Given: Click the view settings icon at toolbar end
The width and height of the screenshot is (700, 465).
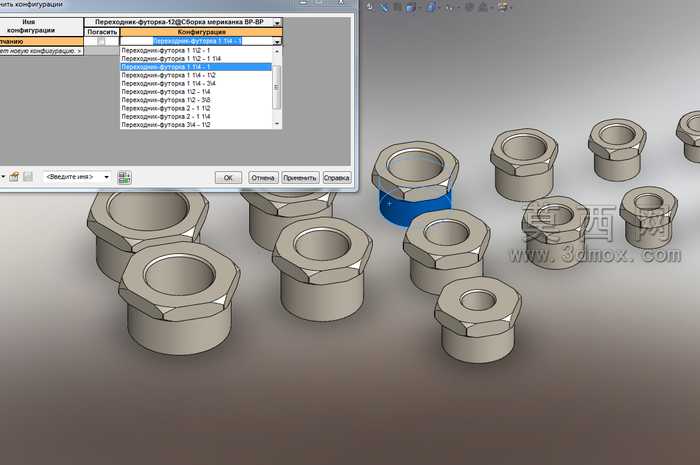Looking at the screenshot, I should (504, 7).
